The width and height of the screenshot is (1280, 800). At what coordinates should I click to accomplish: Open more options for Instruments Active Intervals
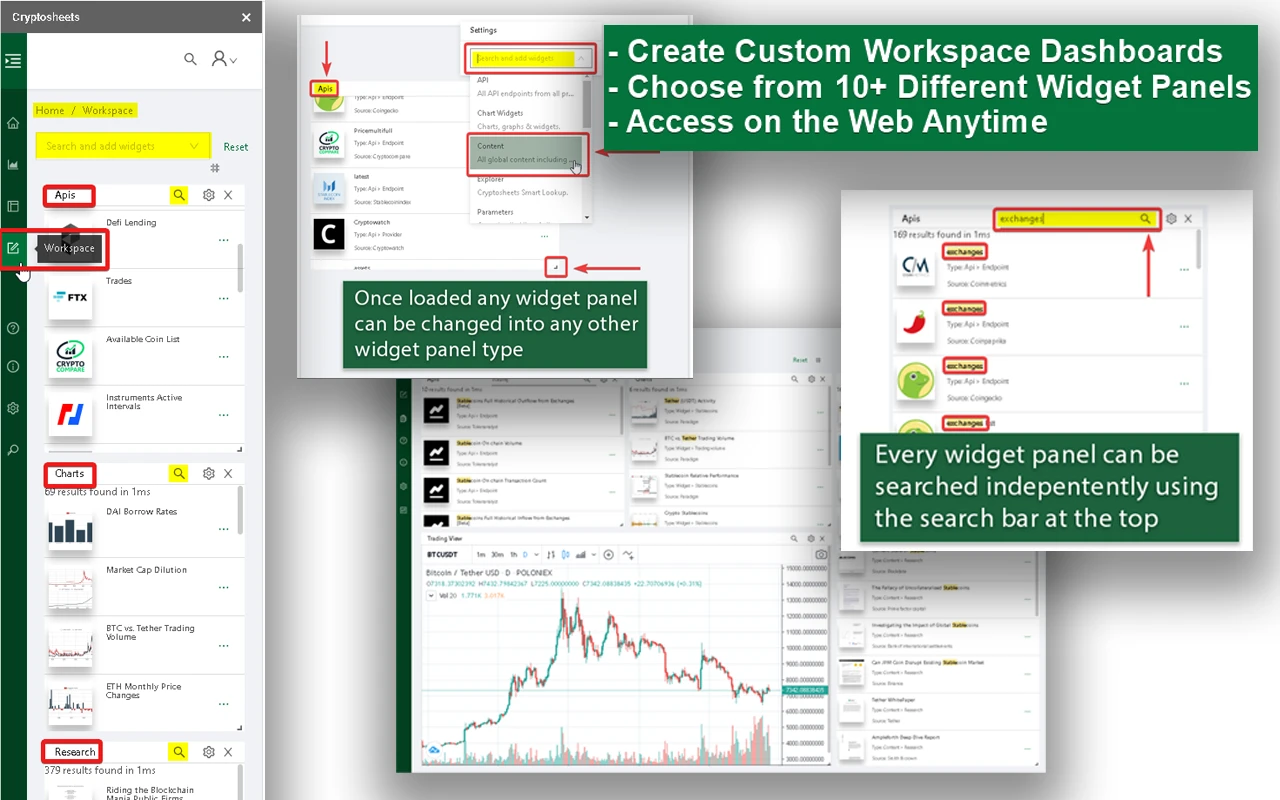click(224, 415)
